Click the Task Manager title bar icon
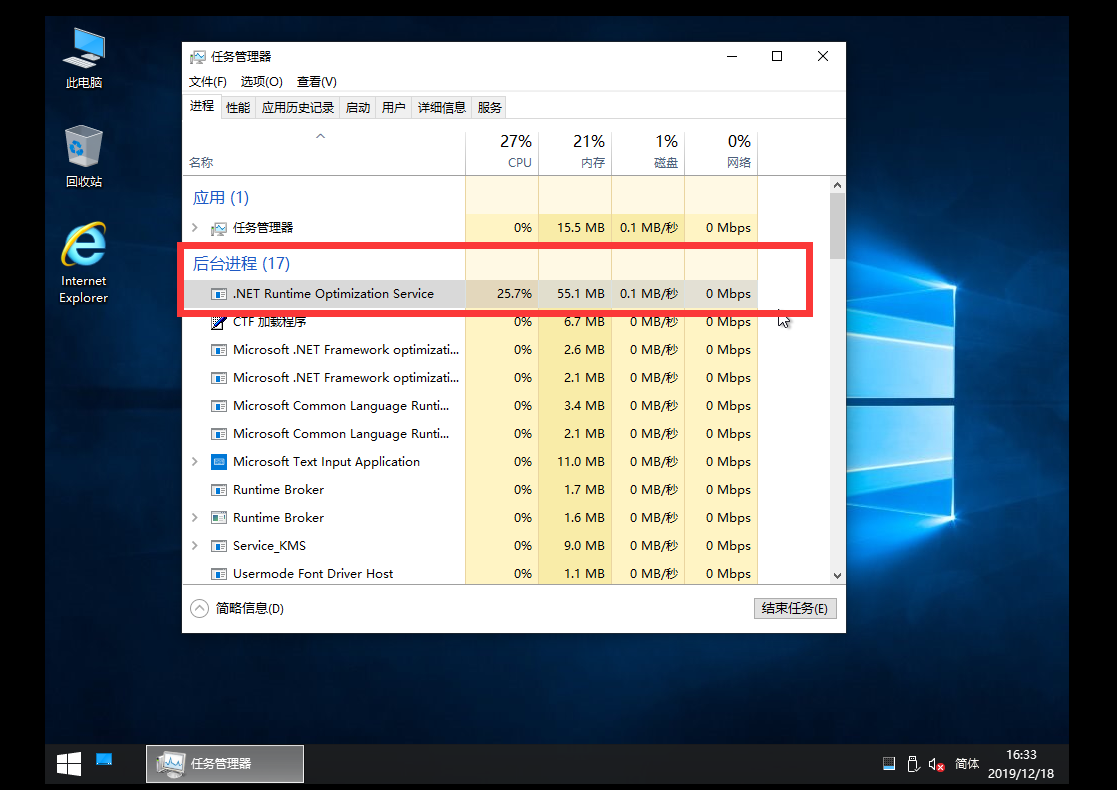The image size is (1117, 790). (x=197, y=57)
